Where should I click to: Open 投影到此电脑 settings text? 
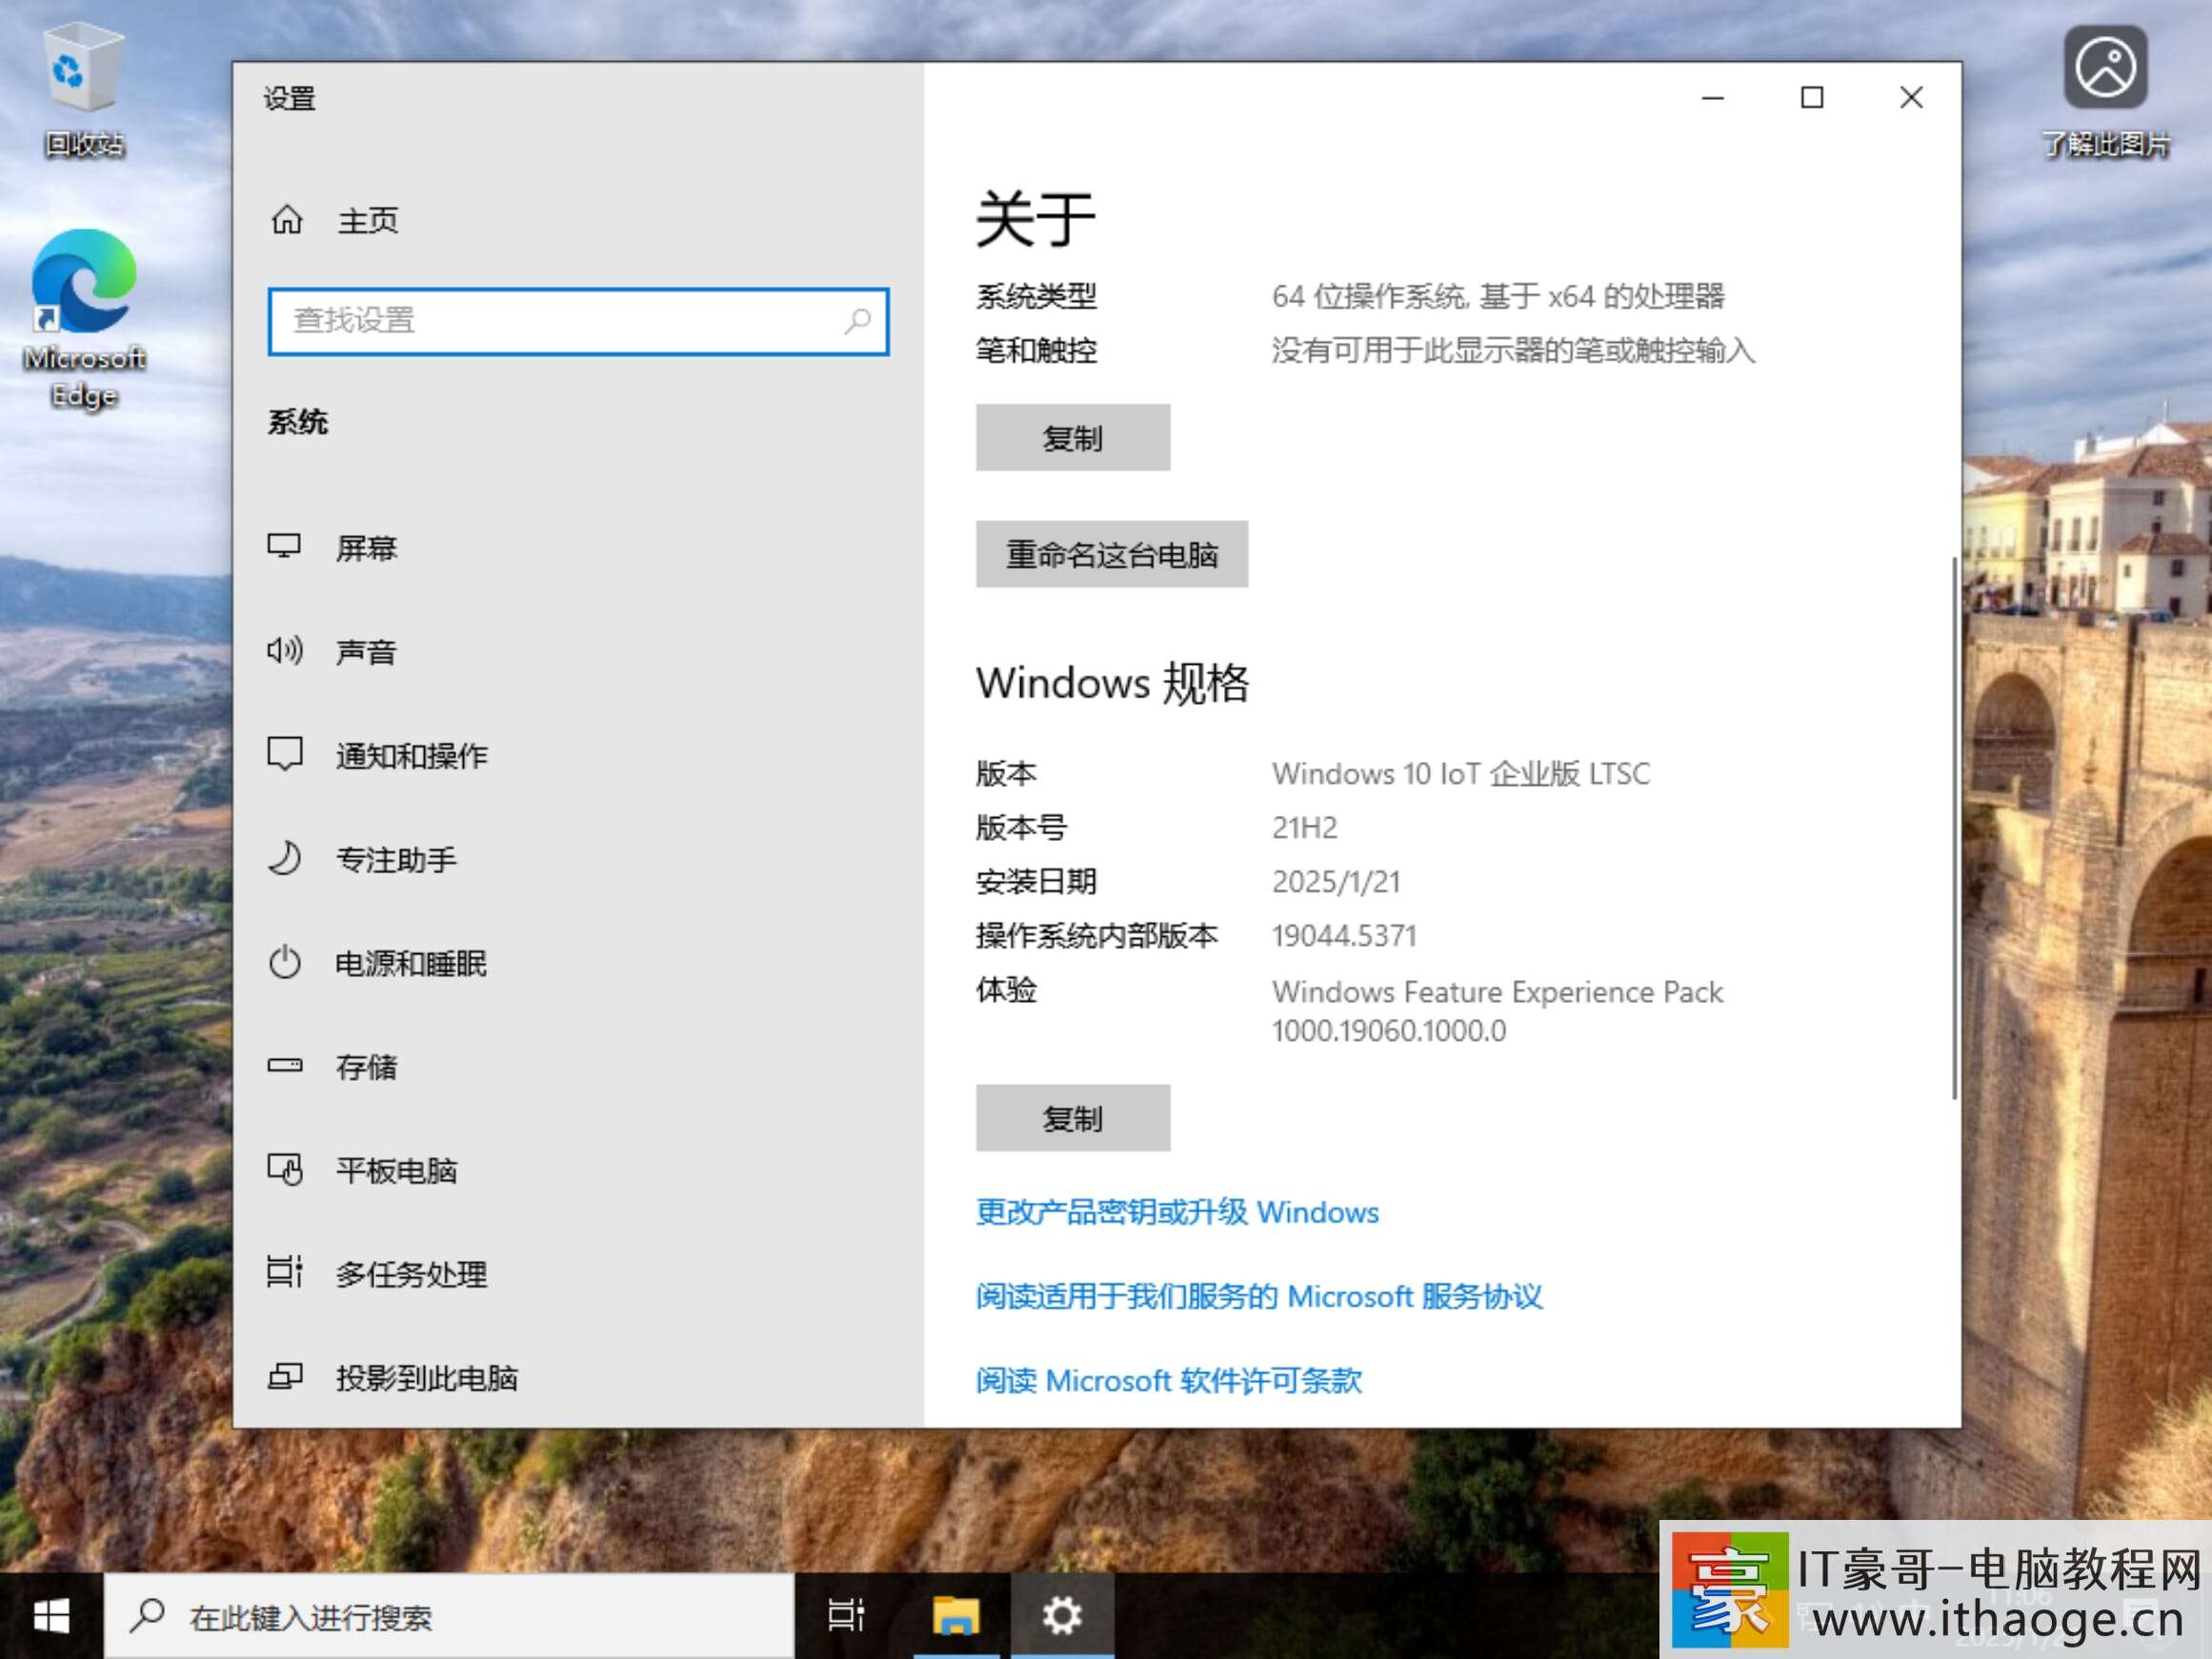click(x=427, y=1378)
